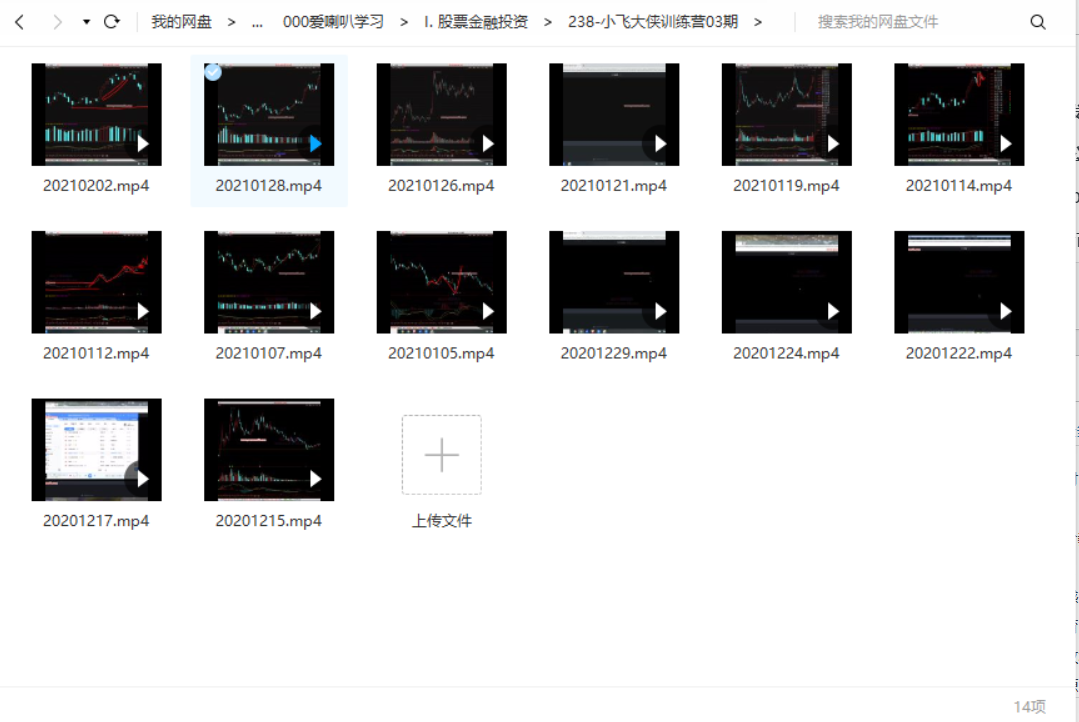The height and width of the screenshot is (722, 1079).
Task: Uncheck the selection mark on 20210128.mp4
Action: [x=213, y=72]
